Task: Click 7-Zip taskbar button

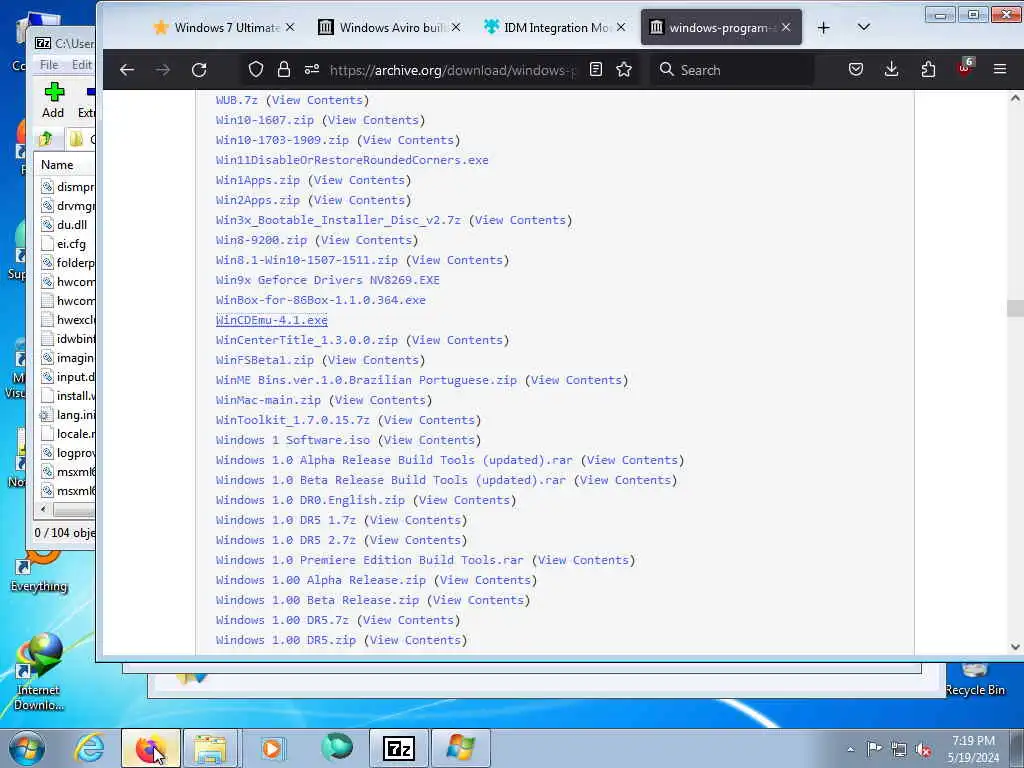Action: click(399, 748)
